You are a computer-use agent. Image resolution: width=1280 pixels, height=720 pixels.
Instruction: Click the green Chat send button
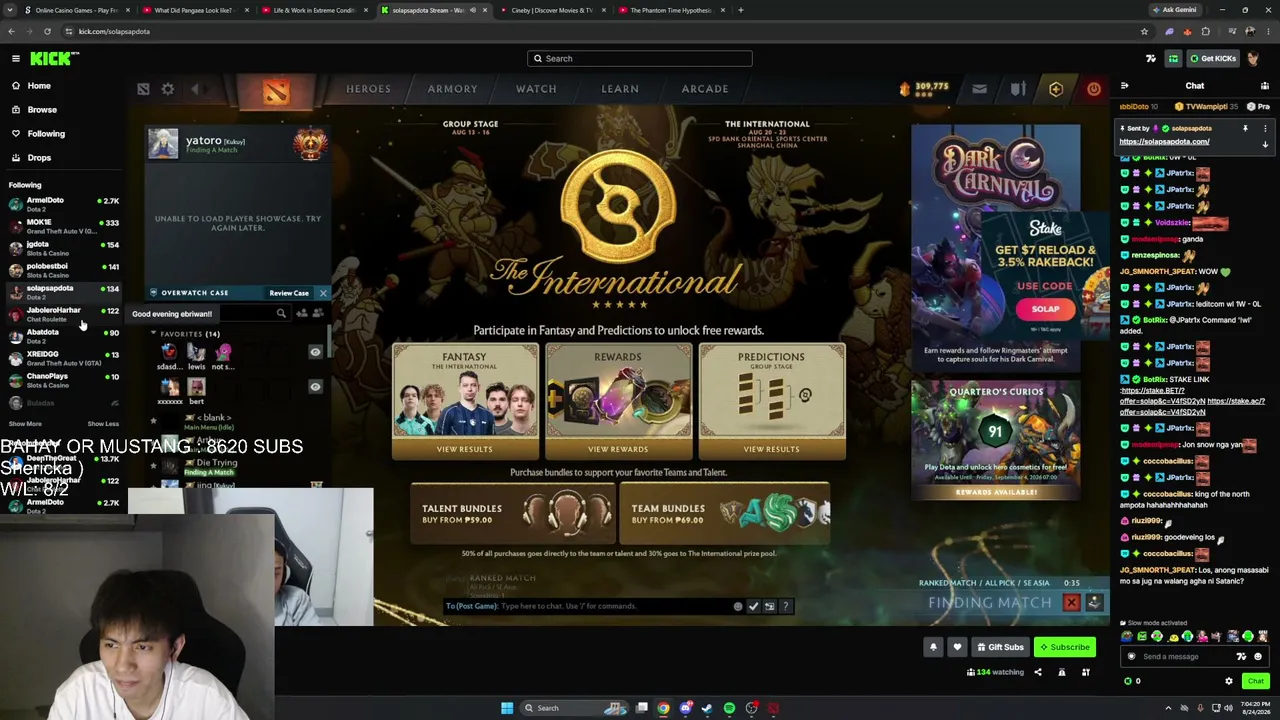pos(1255,682)
